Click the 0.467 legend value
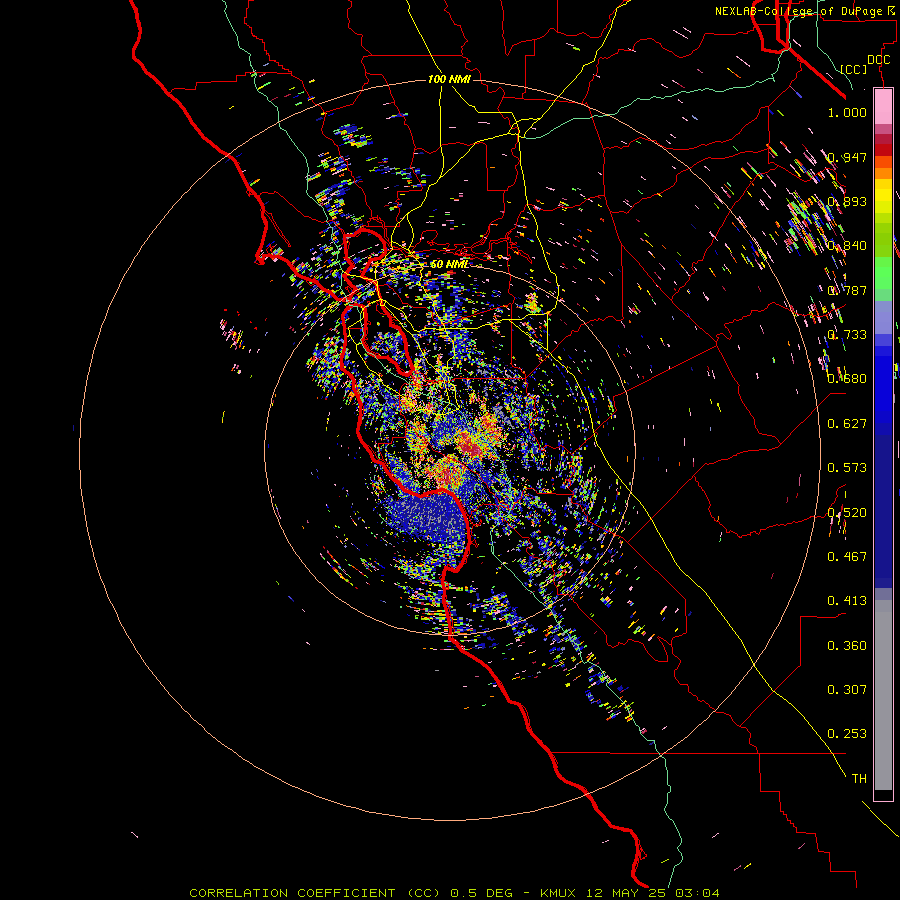Image resolution: width=900 pixels, height=900 pixels. pos(847,556)
